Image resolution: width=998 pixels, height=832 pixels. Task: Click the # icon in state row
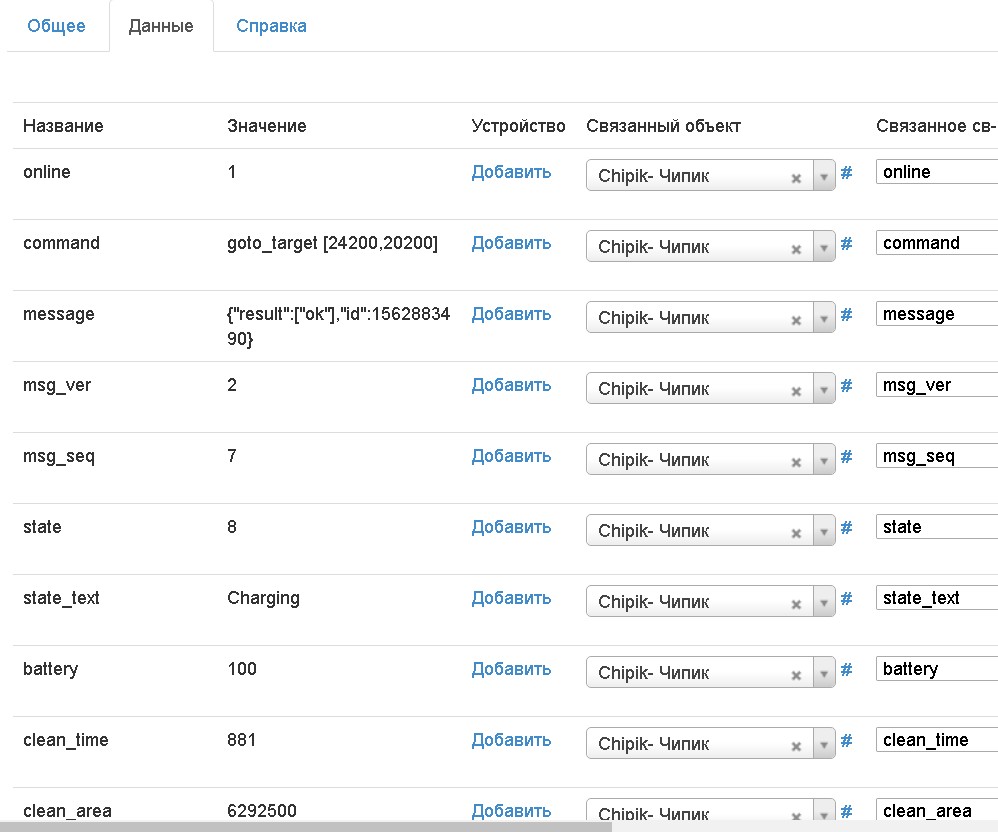click(846, 528)
